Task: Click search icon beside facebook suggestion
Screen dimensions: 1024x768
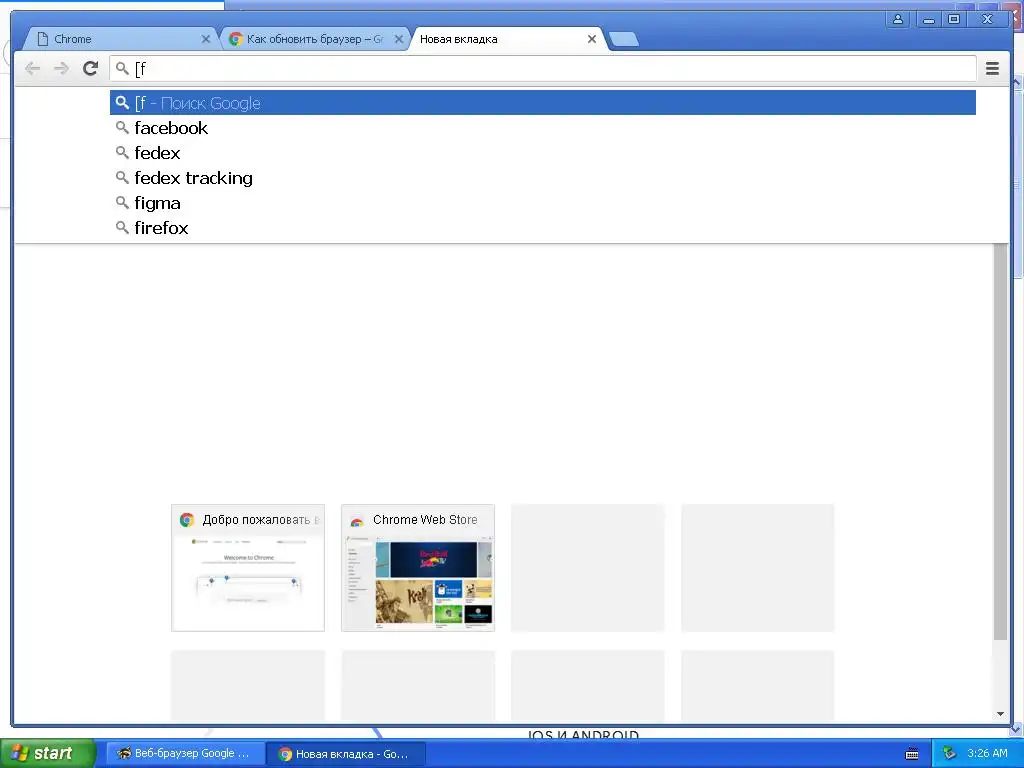Action: pos(122,127)
